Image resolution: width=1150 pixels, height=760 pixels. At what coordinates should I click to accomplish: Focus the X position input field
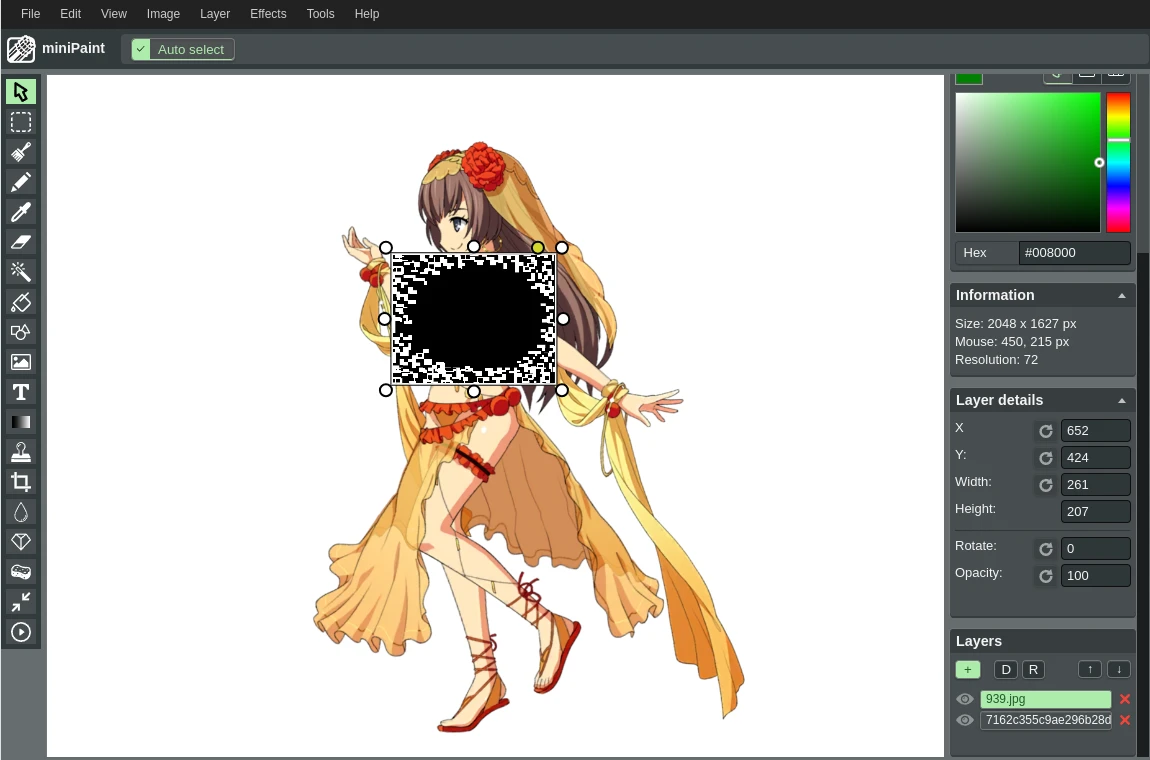coord(1096,431)
